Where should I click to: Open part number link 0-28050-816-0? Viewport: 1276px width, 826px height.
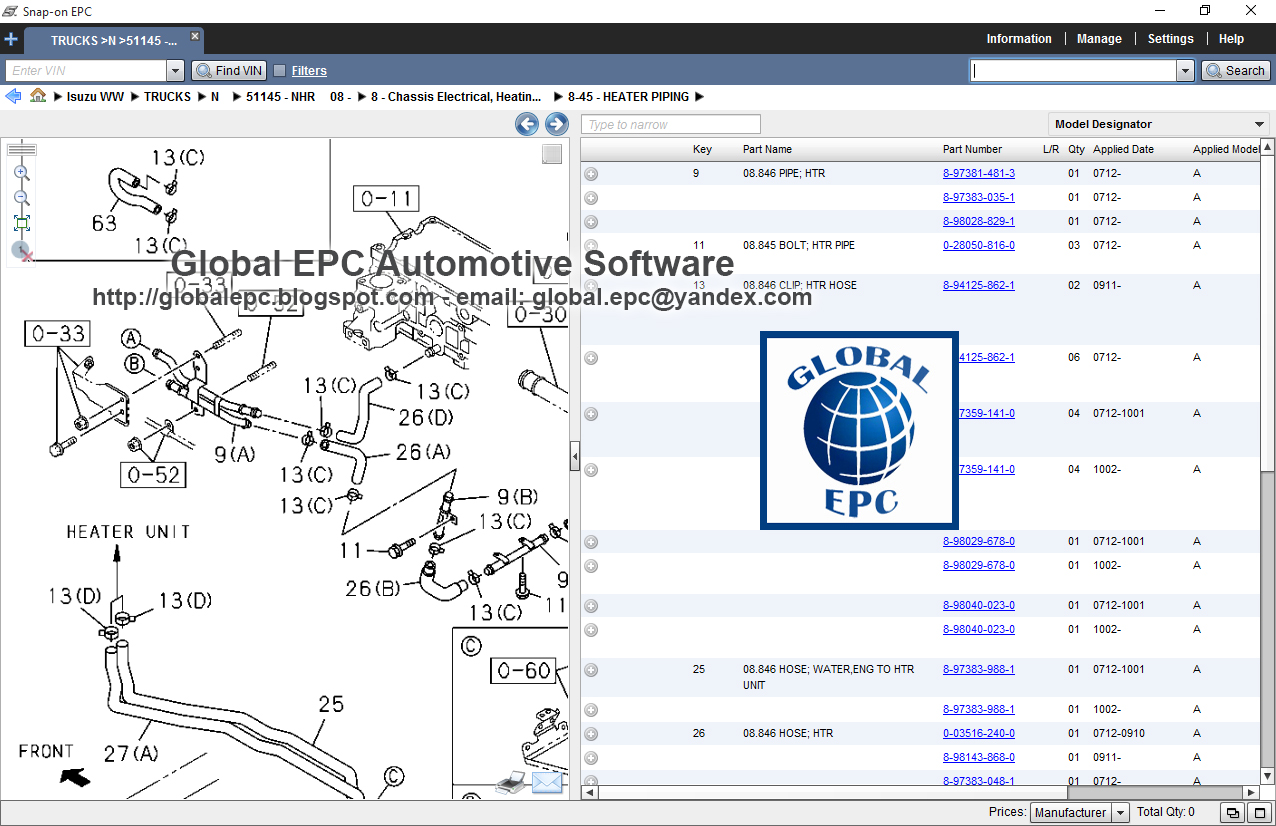pyautogui.click(x=978, y=245)
